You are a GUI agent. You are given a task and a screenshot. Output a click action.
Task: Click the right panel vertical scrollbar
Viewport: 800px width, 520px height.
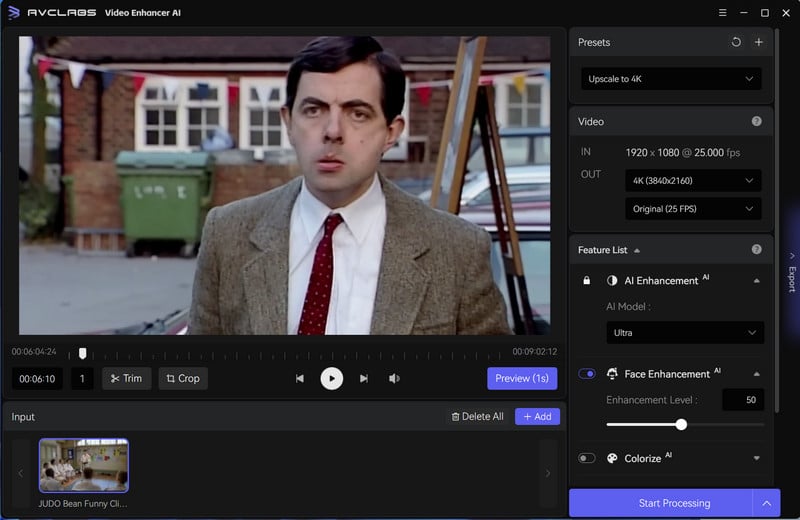777,219
